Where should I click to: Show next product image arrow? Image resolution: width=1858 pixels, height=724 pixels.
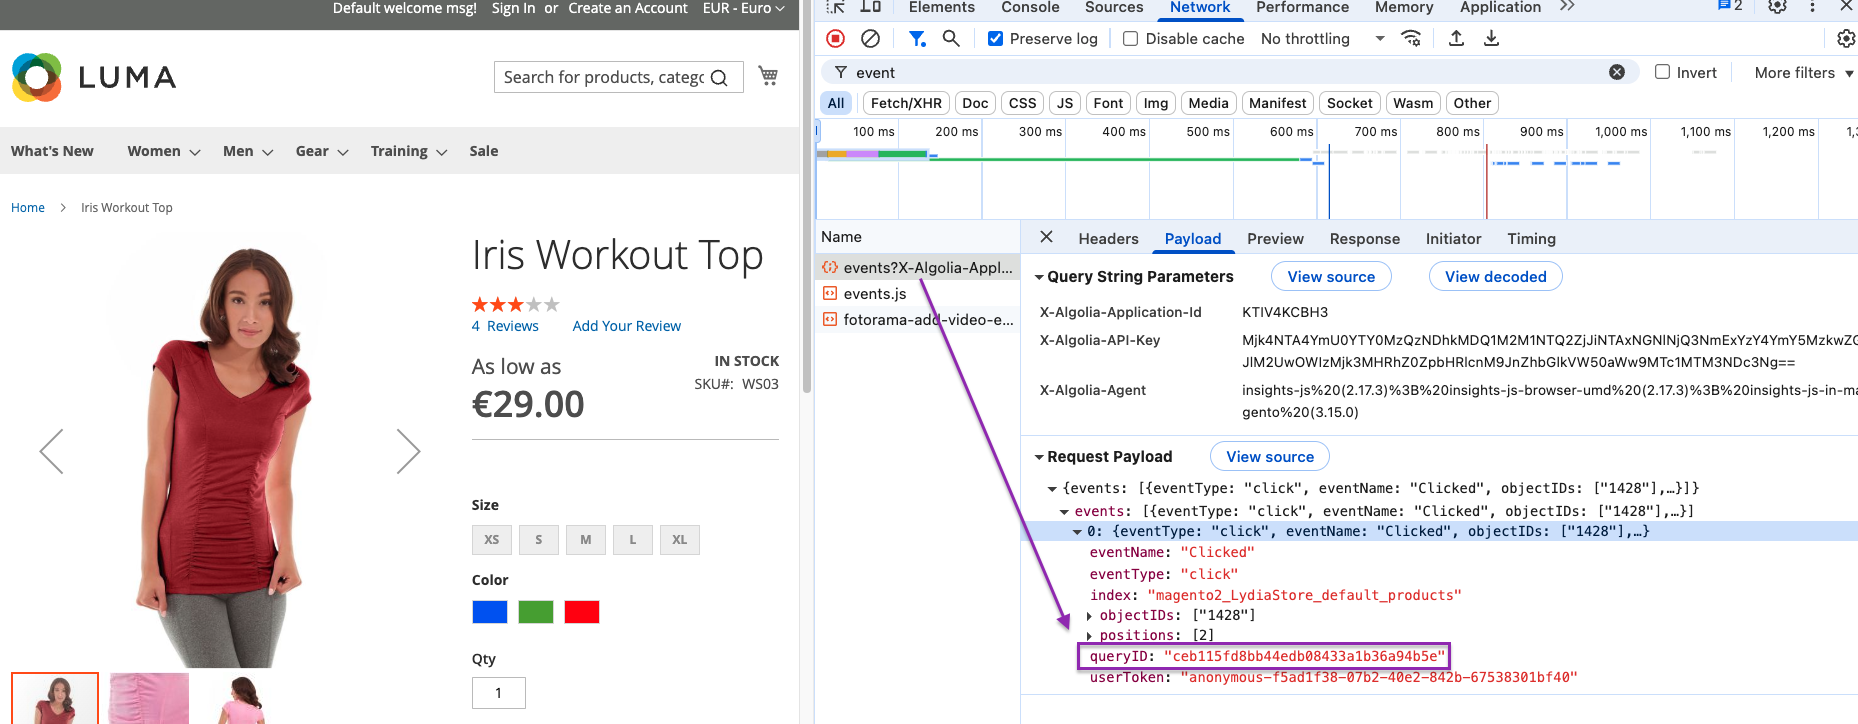click(408, 451)
